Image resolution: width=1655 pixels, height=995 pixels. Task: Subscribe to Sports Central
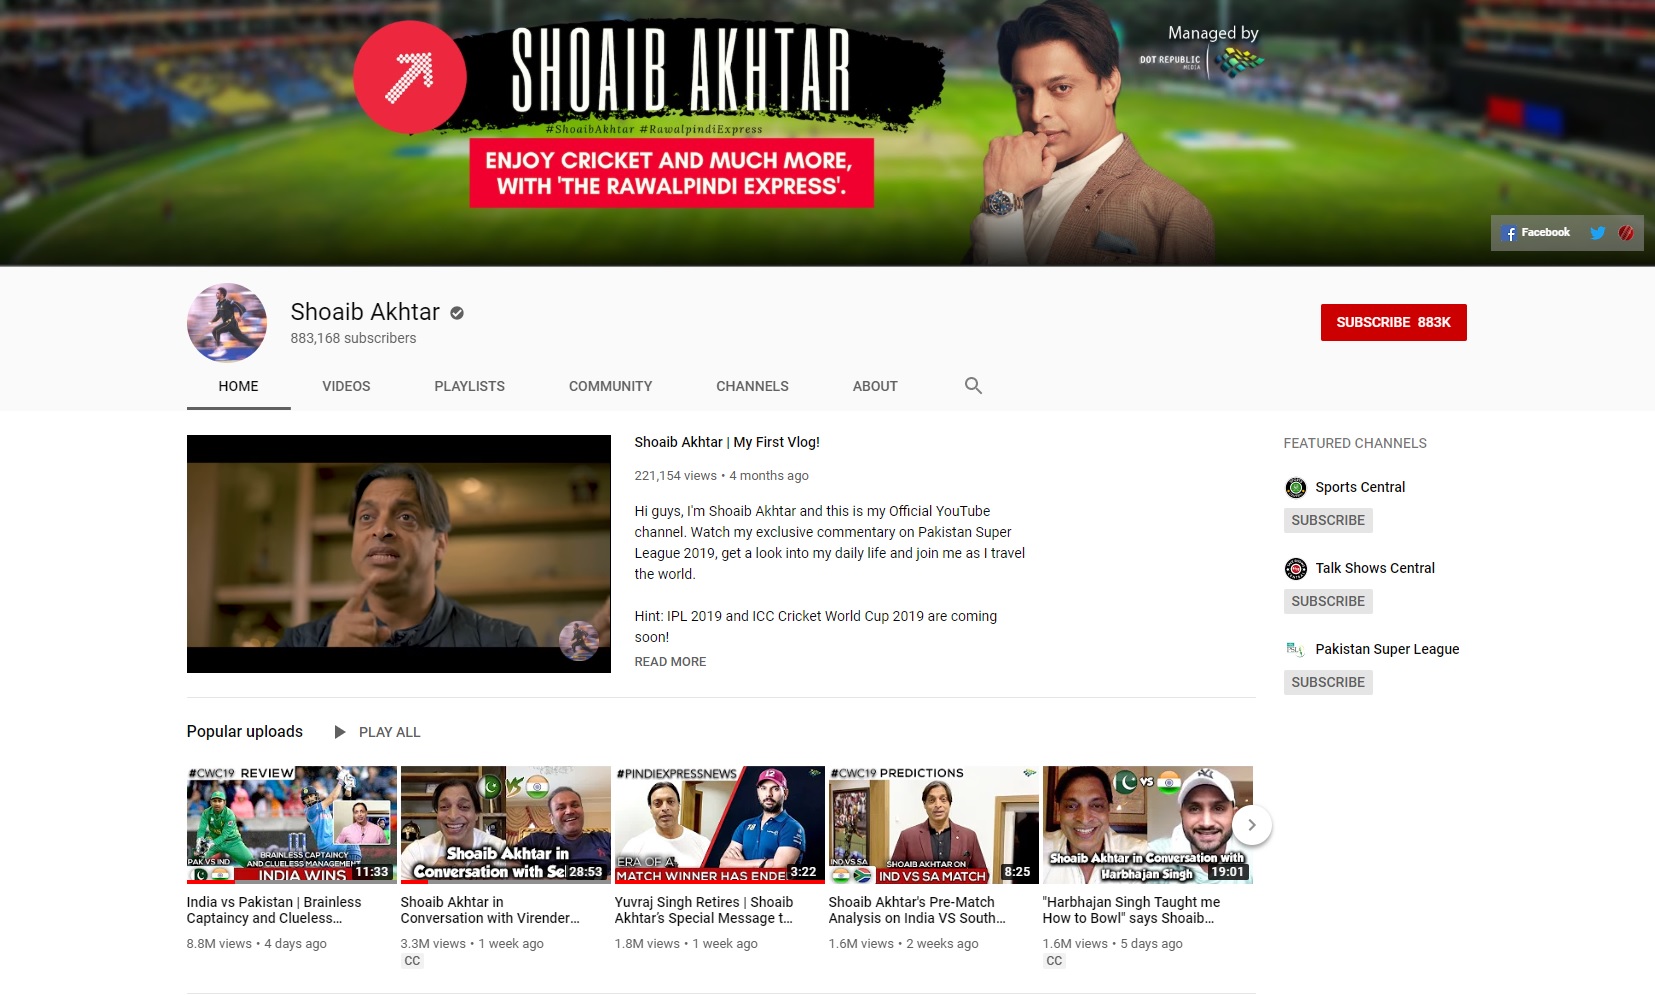[x=1328, y=521]
